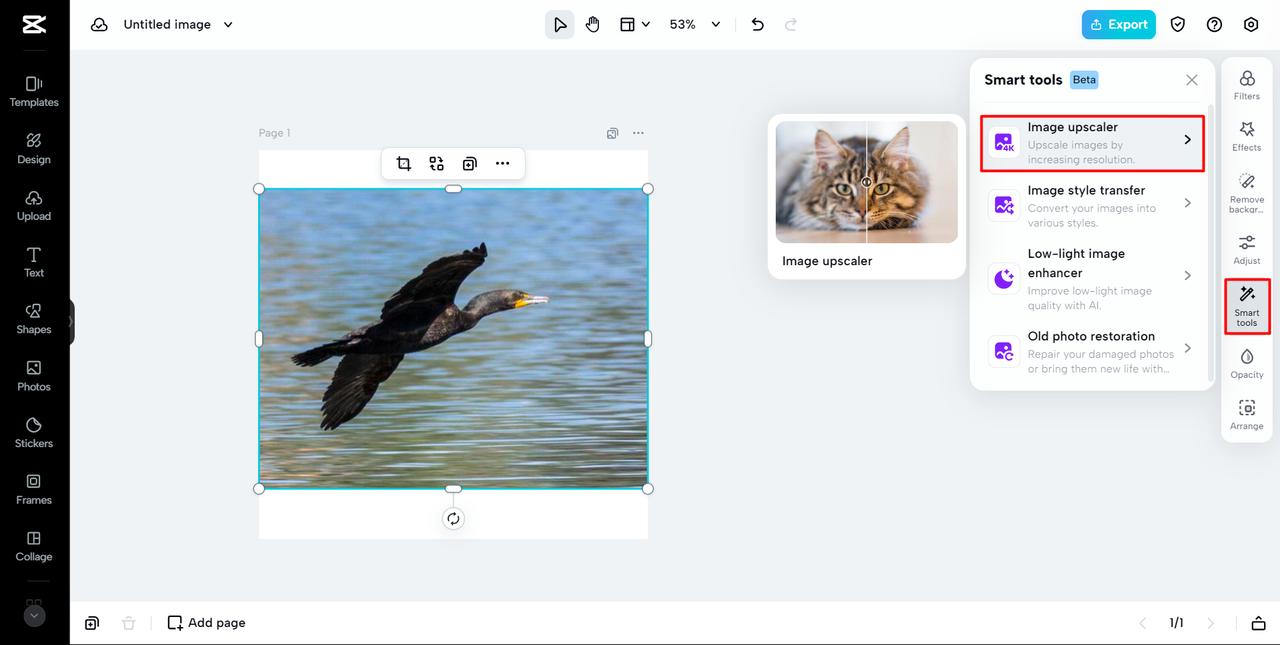Open the Collage panel
This screenshot has width=1280, height=645.
tap(34, 546)
